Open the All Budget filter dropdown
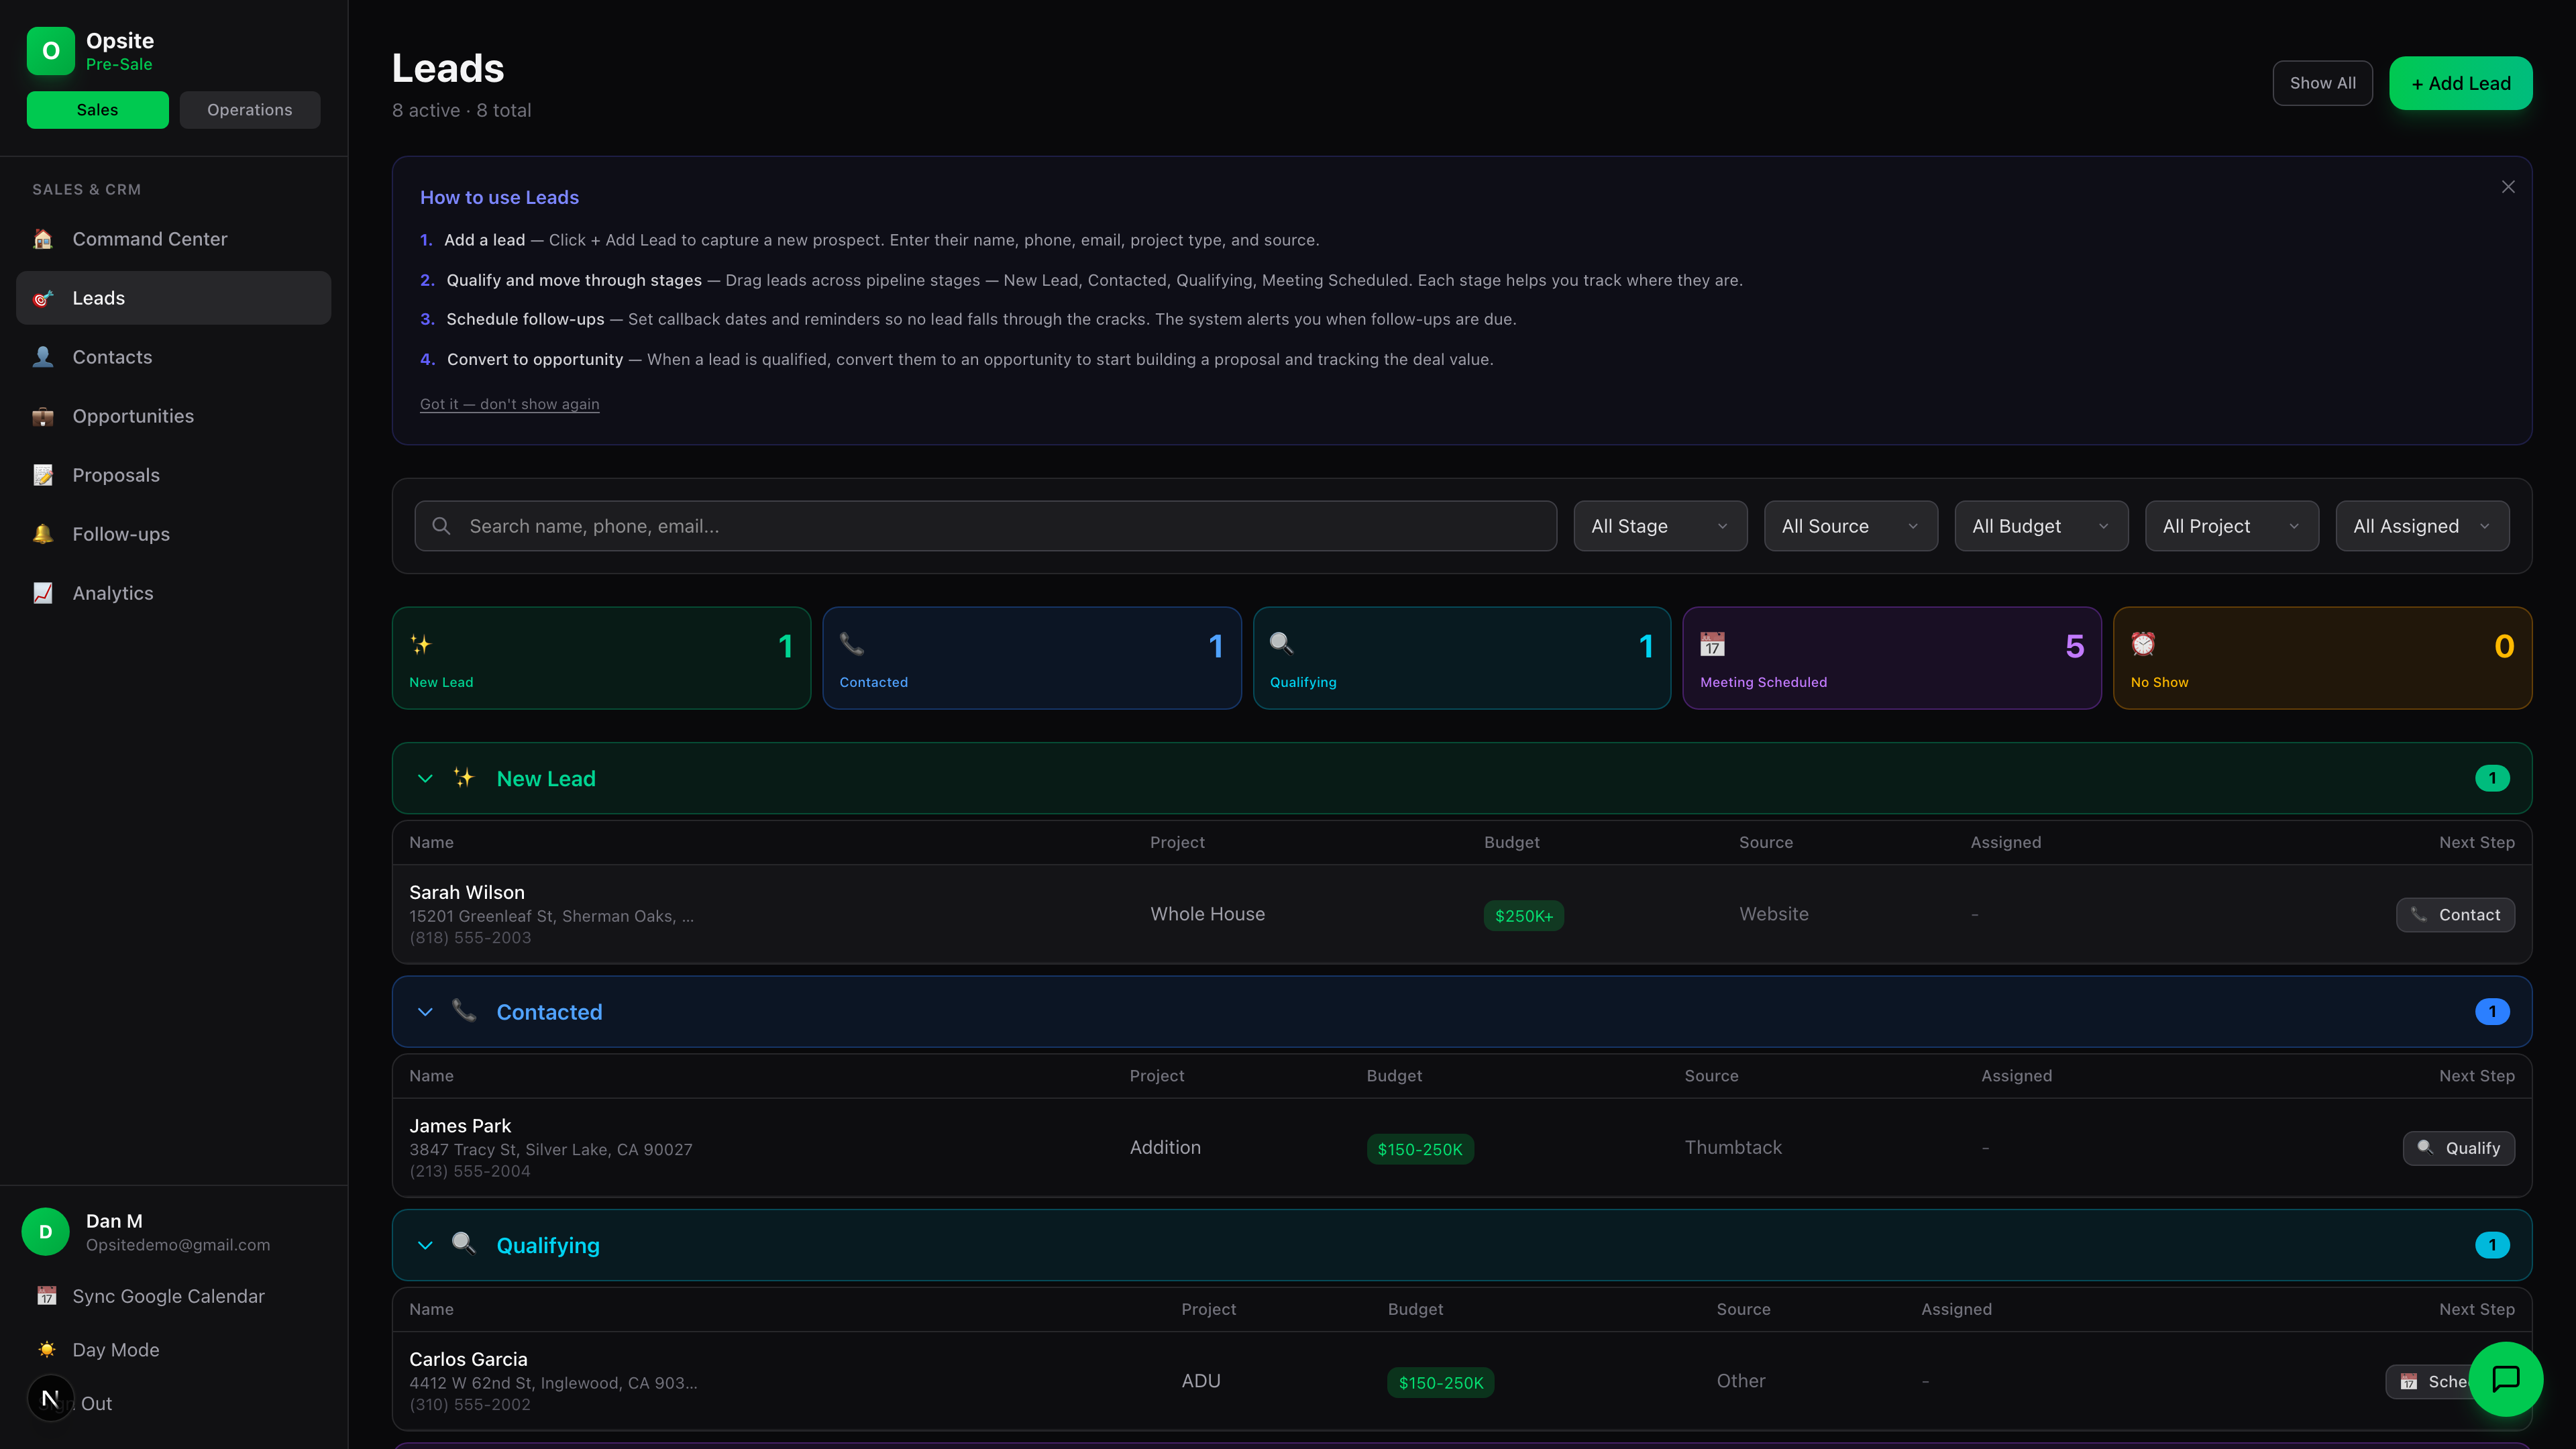Screen dimensions: 2576x1449 coord(2040,525)
